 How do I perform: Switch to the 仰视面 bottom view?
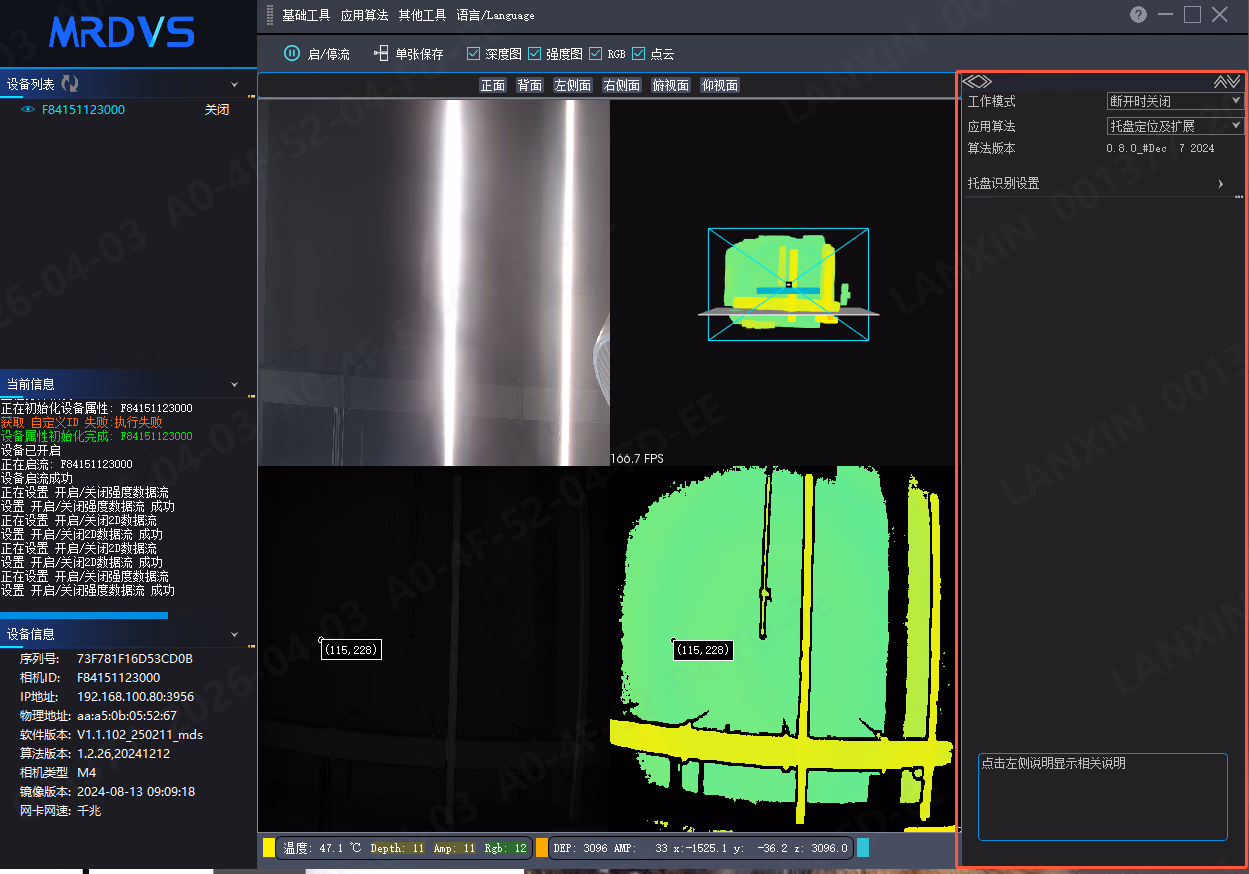[720, 86]
